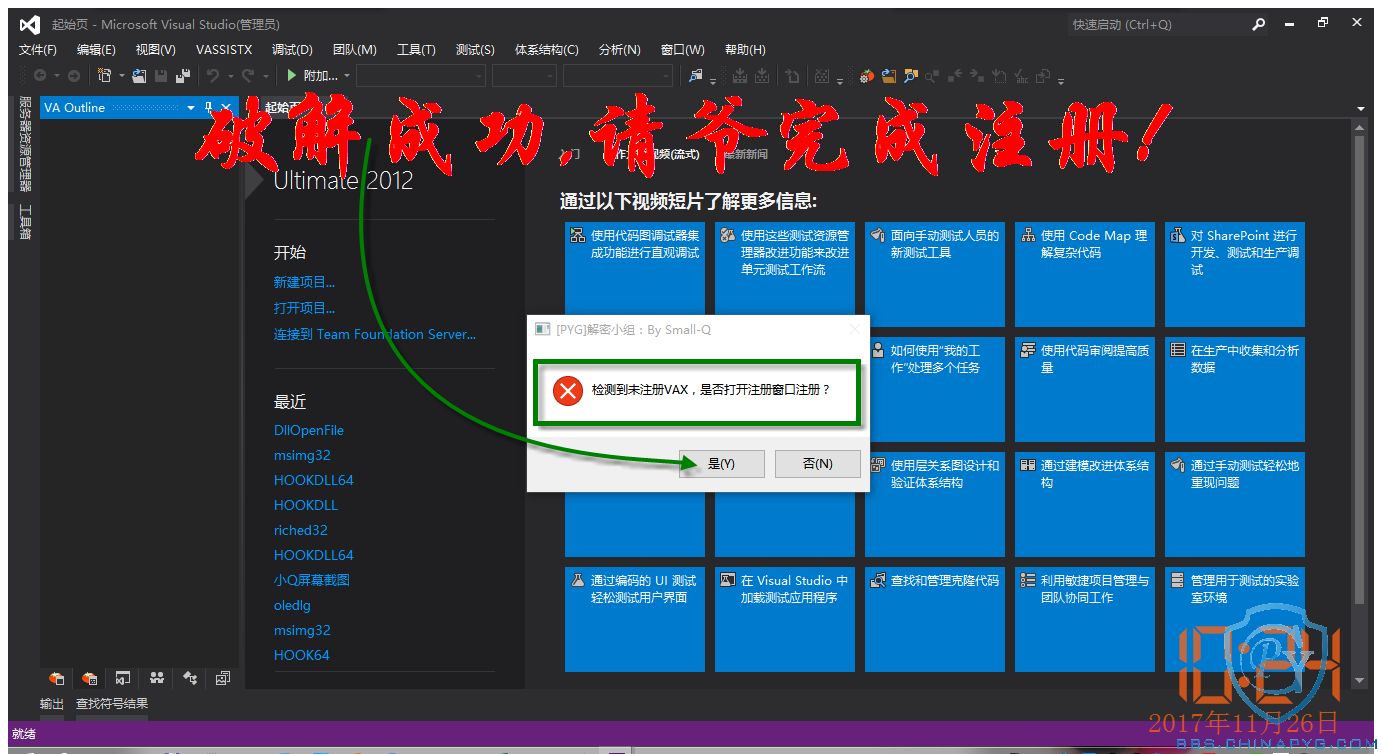Switch to the 查找符号结果 tab
The height and width of the screenshot is (754, 1382).
tap(112, 705)
